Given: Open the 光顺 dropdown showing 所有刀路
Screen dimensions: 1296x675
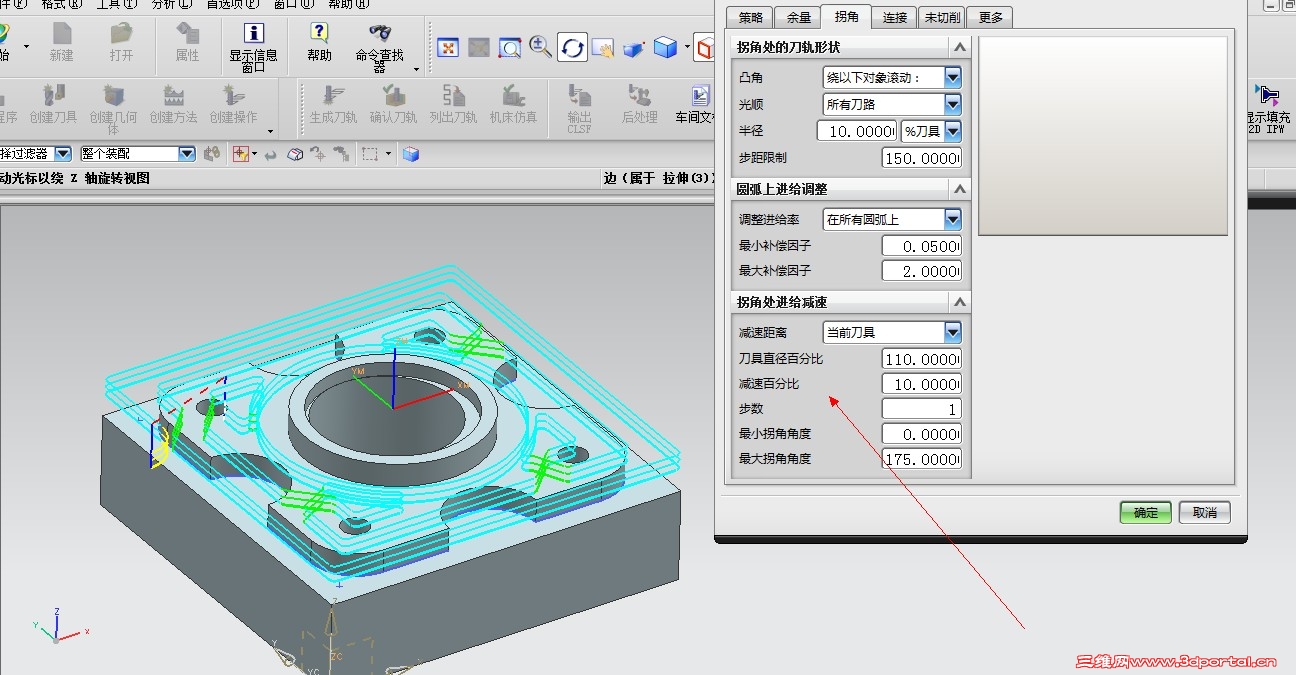Looking at the screenshot, I should (x=952, y=104).
